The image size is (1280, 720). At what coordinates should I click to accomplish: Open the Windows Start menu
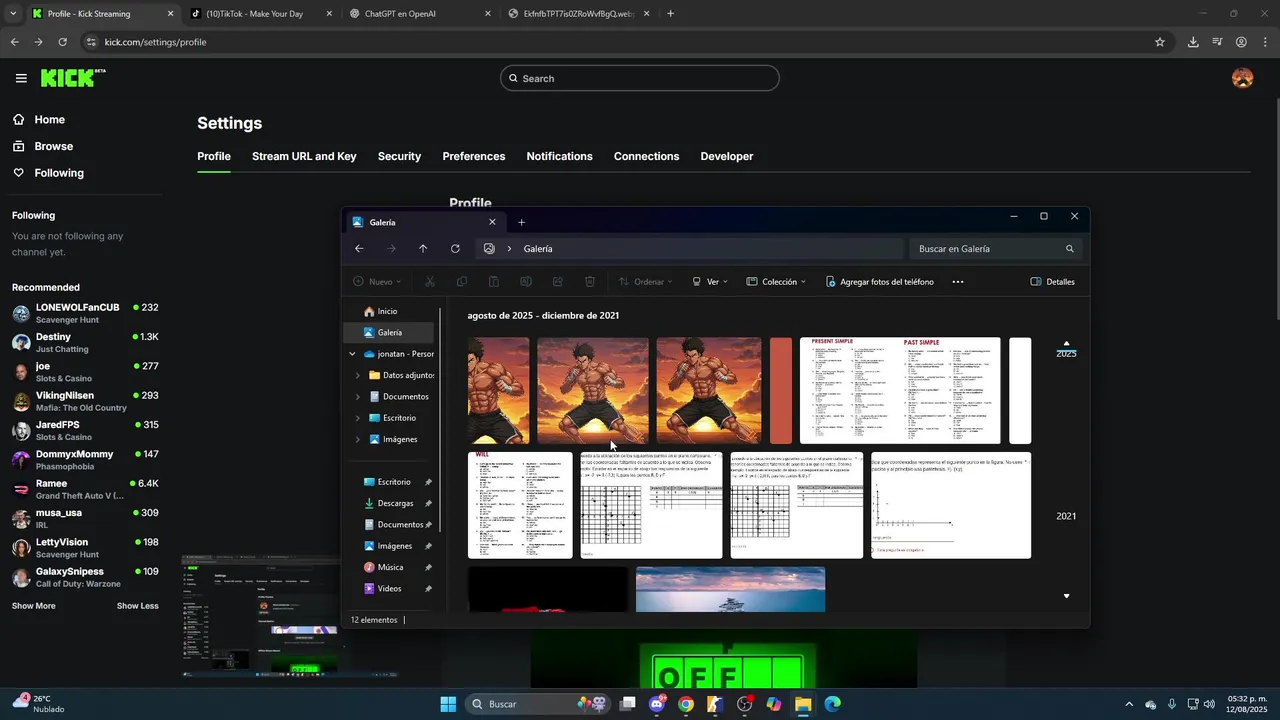[x=448, y=704]
